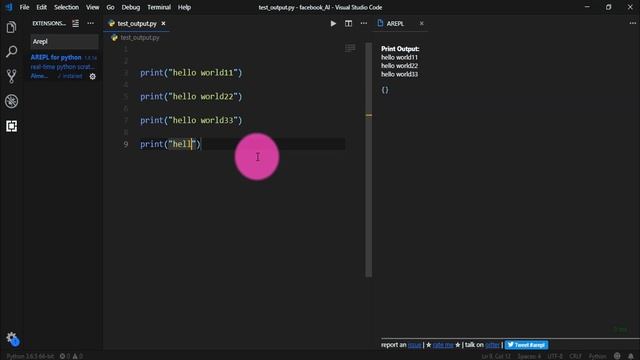This screenshot has height=360, width=640.
Task: Run Python file with play button
Action: coord(333,24)
